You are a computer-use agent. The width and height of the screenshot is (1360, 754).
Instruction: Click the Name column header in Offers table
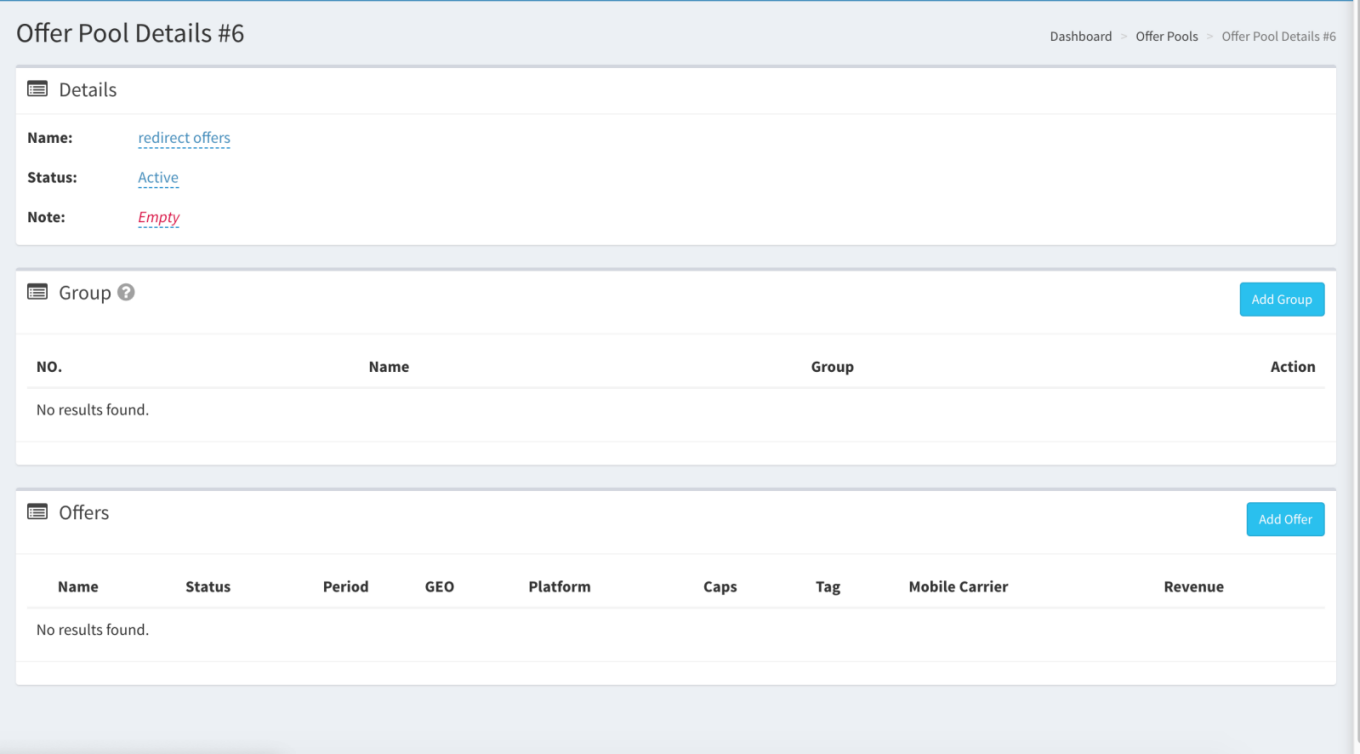(78, 587)
